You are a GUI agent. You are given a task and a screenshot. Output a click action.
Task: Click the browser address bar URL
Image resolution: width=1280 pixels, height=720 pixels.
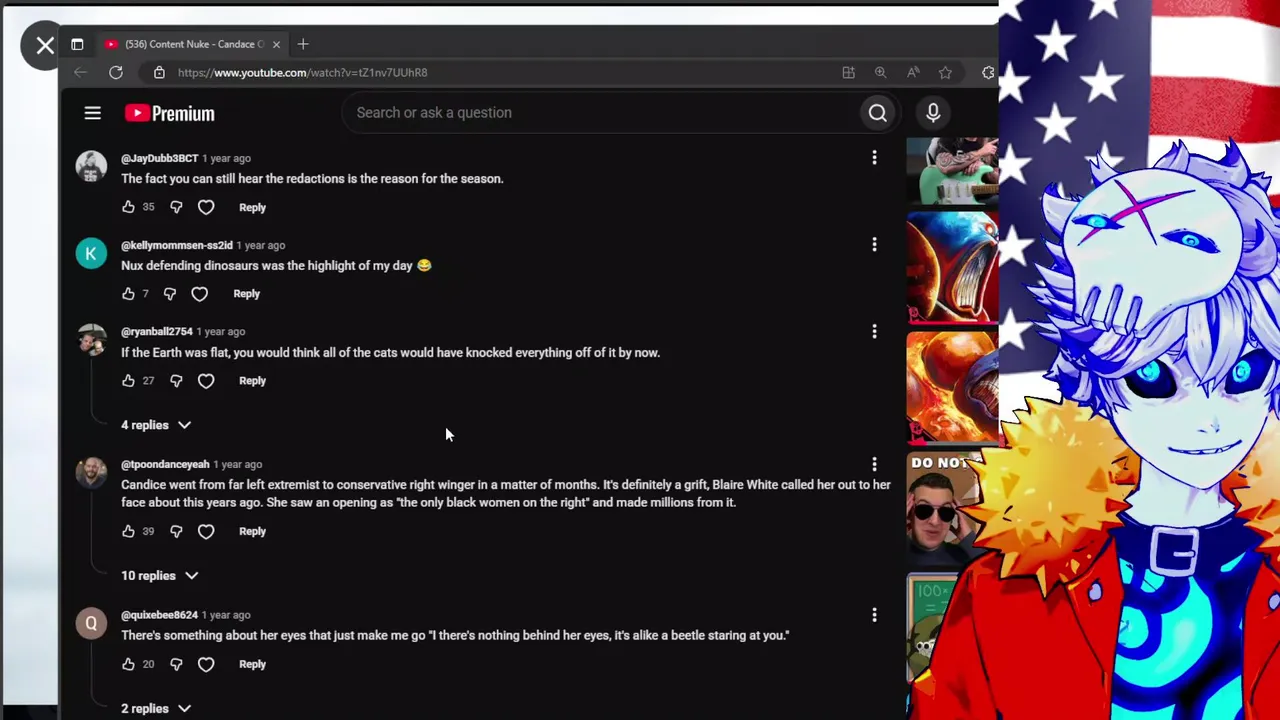point(302,72)
